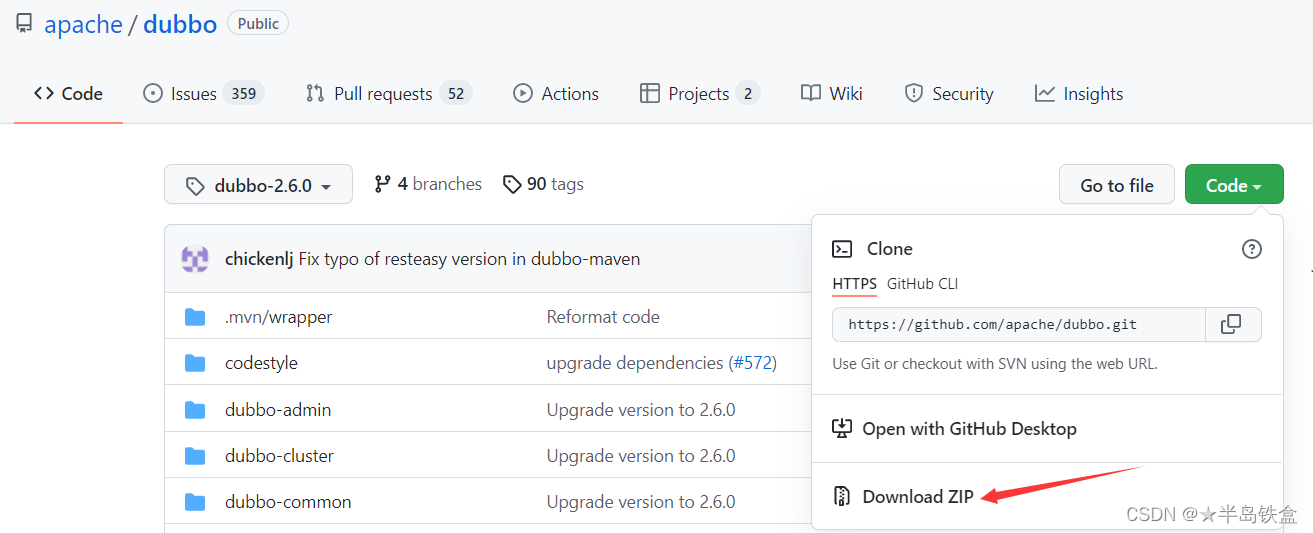Viewport: 1313px width, 533px height.
Task: Click the Projects table icon
Action: coord(650,94)
